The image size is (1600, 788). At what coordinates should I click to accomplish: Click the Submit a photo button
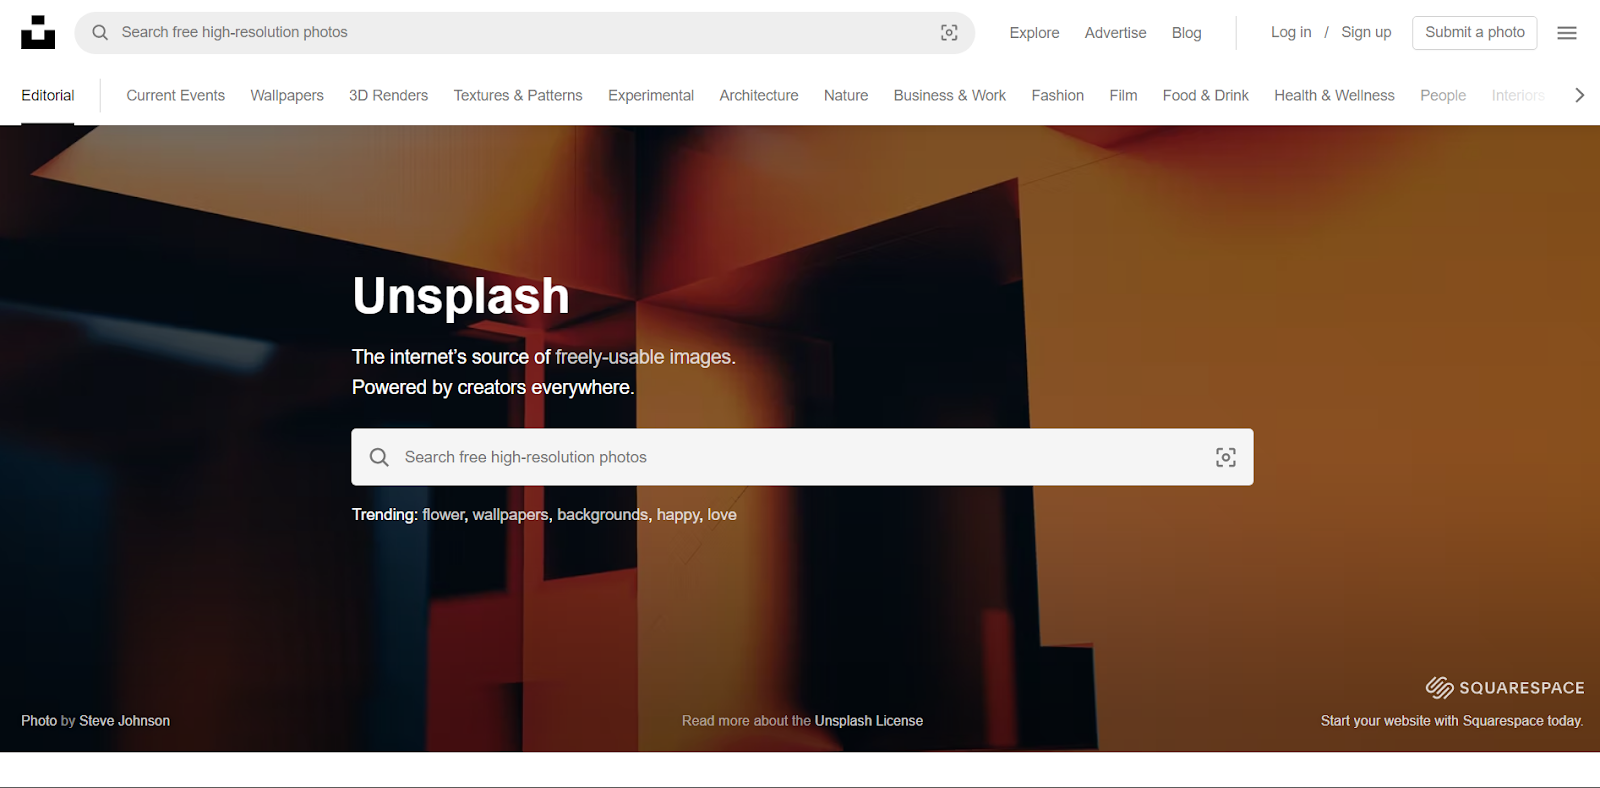1475,33
